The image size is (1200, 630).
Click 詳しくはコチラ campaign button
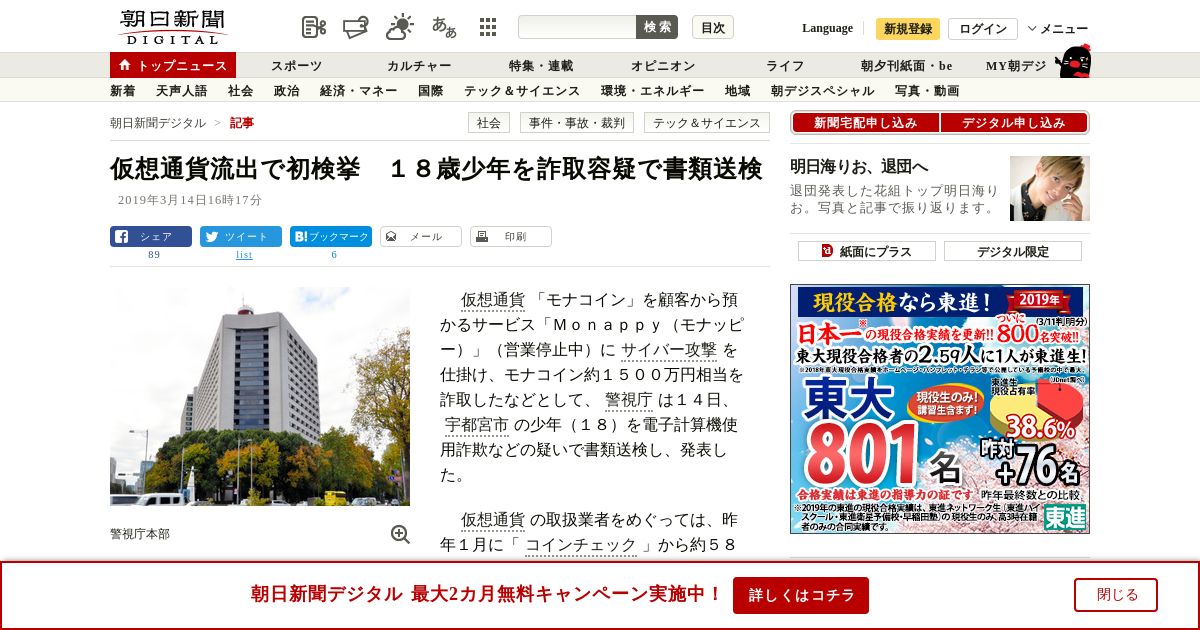click(x=801, y=595)
